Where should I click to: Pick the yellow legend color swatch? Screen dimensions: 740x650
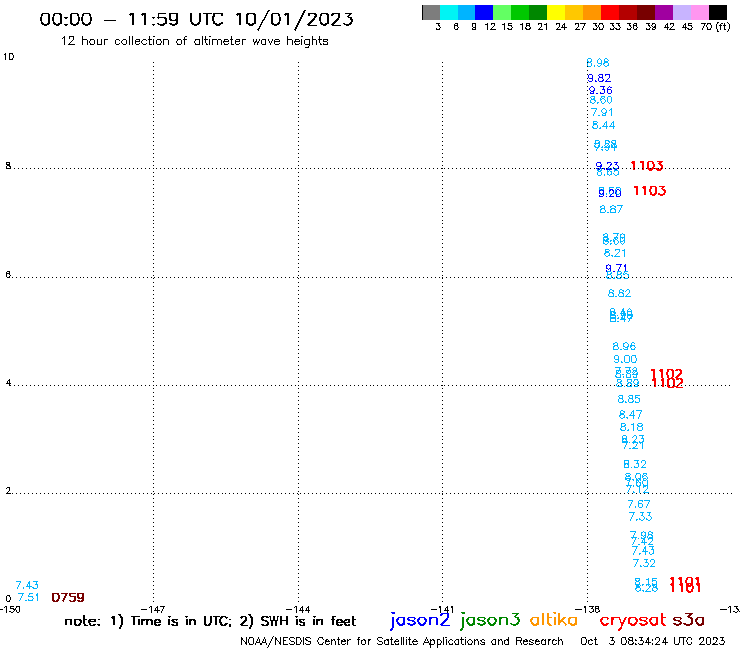(x=556, y=12)
